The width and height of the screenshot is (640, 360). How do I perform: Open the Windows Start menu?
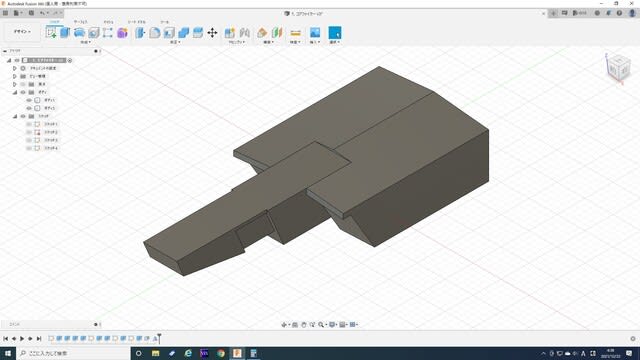[8, 353]
